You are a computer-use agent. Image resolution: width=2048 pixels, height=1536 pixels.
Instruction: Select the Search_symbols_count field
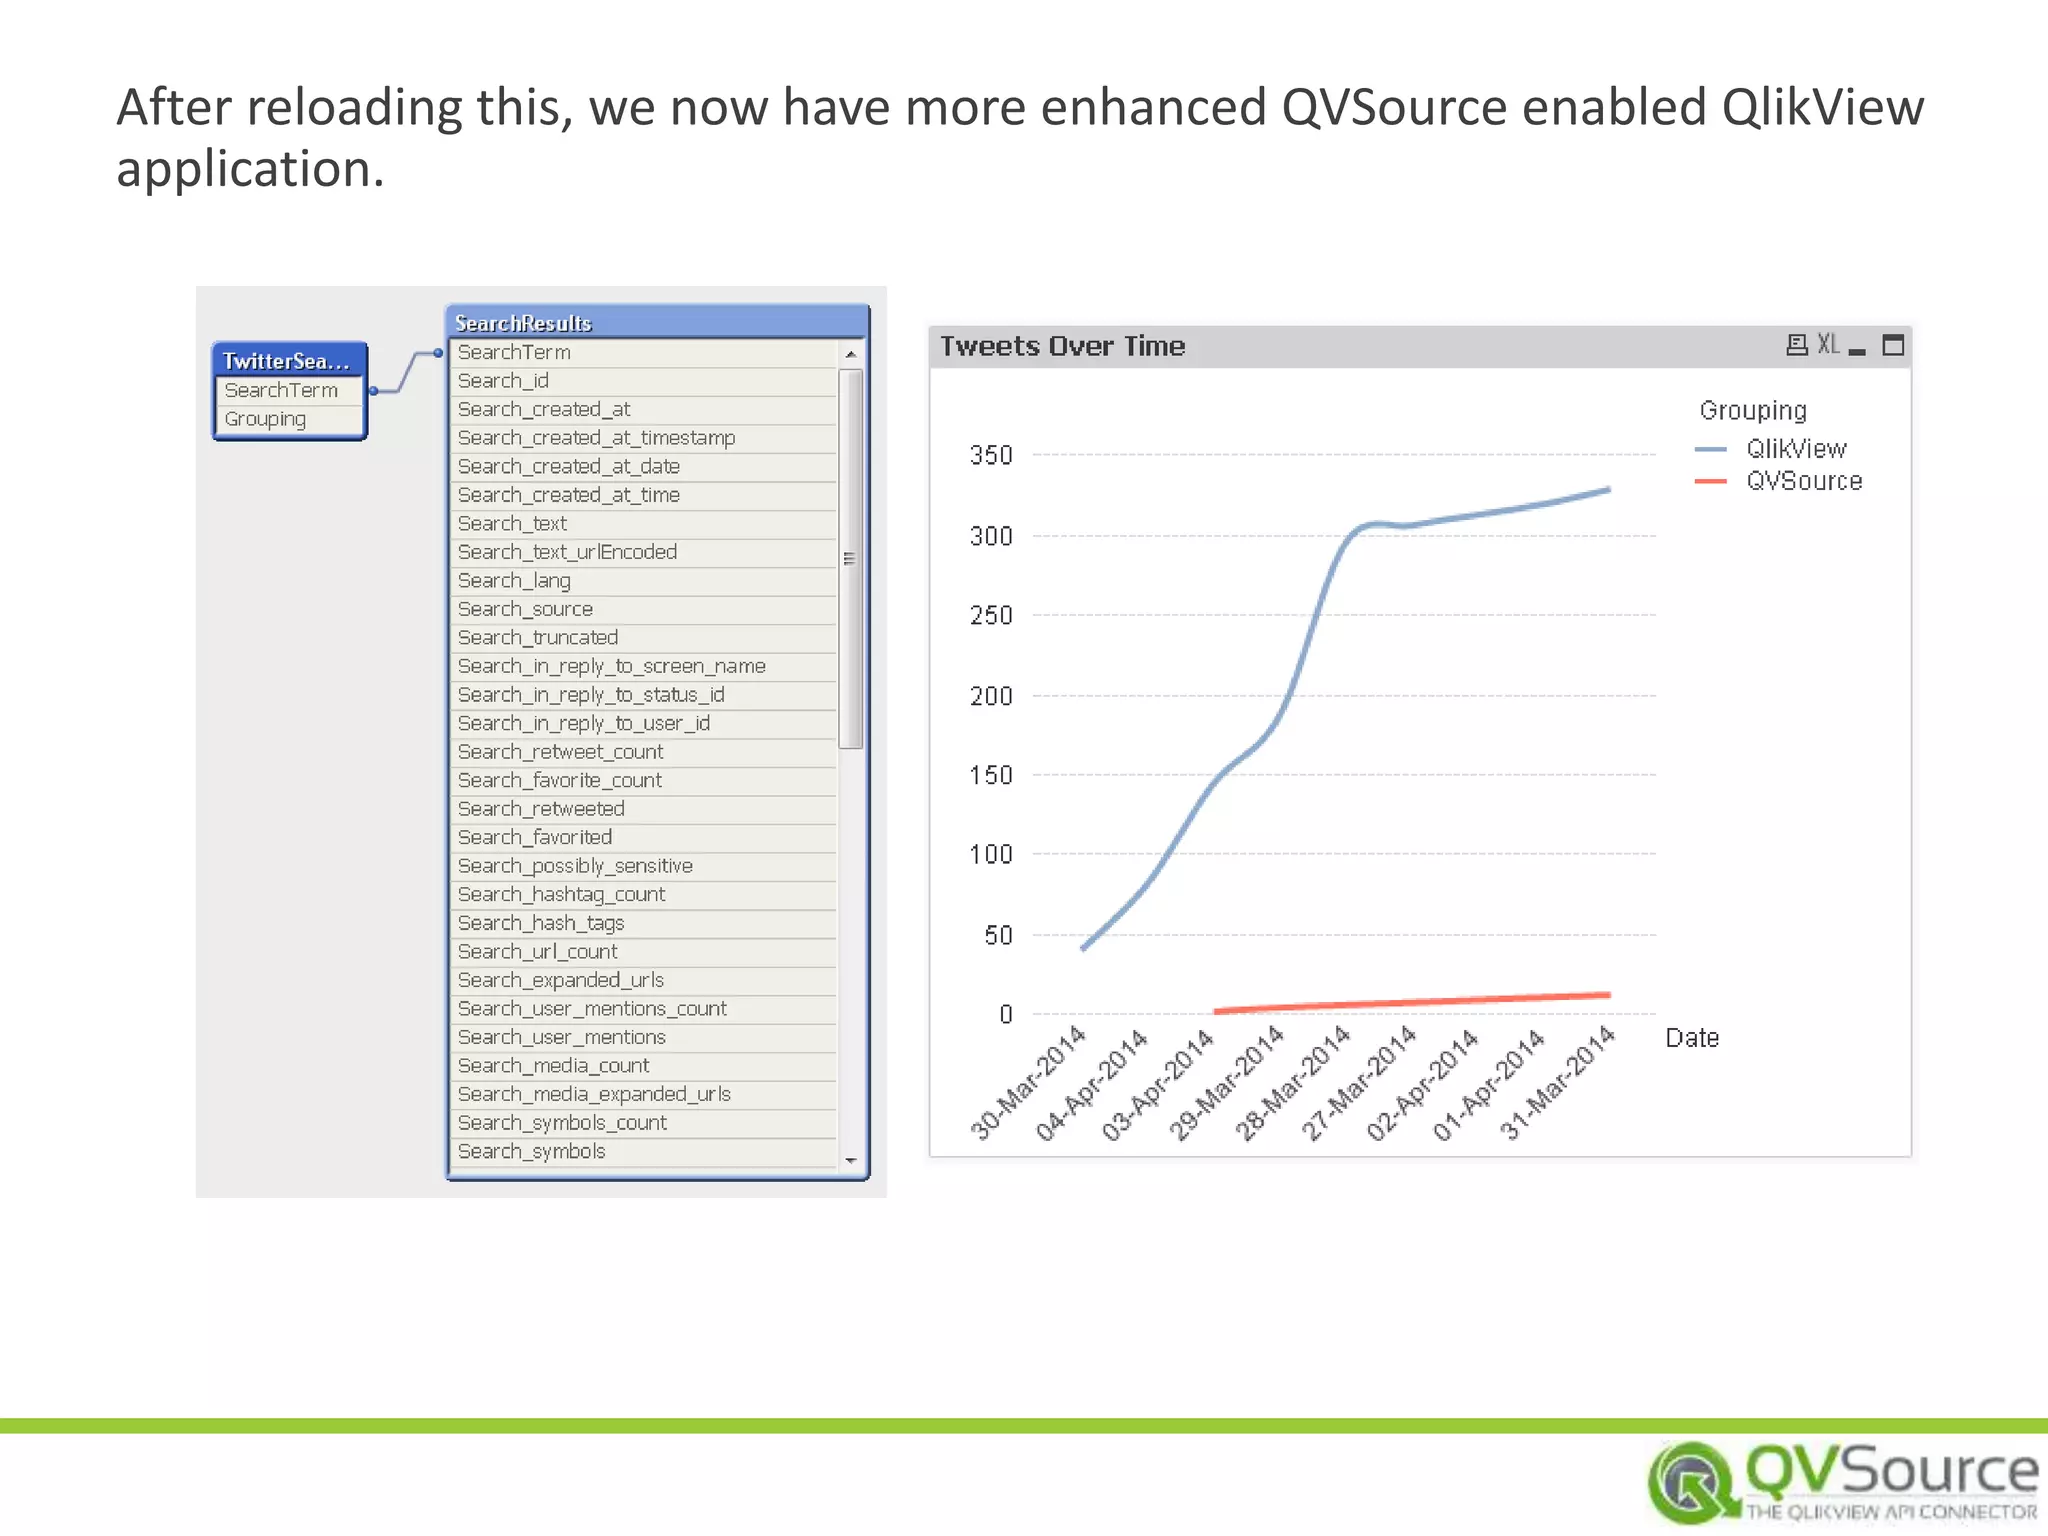click(x=643, y=1123)
